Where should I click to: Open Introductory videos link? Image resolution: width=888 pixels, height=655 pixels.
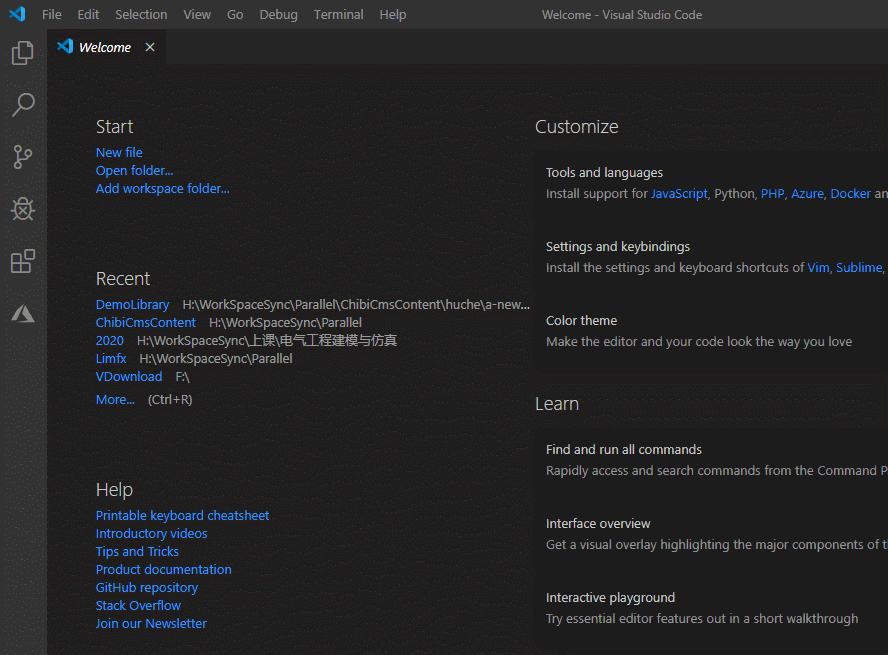coord(151,534)
